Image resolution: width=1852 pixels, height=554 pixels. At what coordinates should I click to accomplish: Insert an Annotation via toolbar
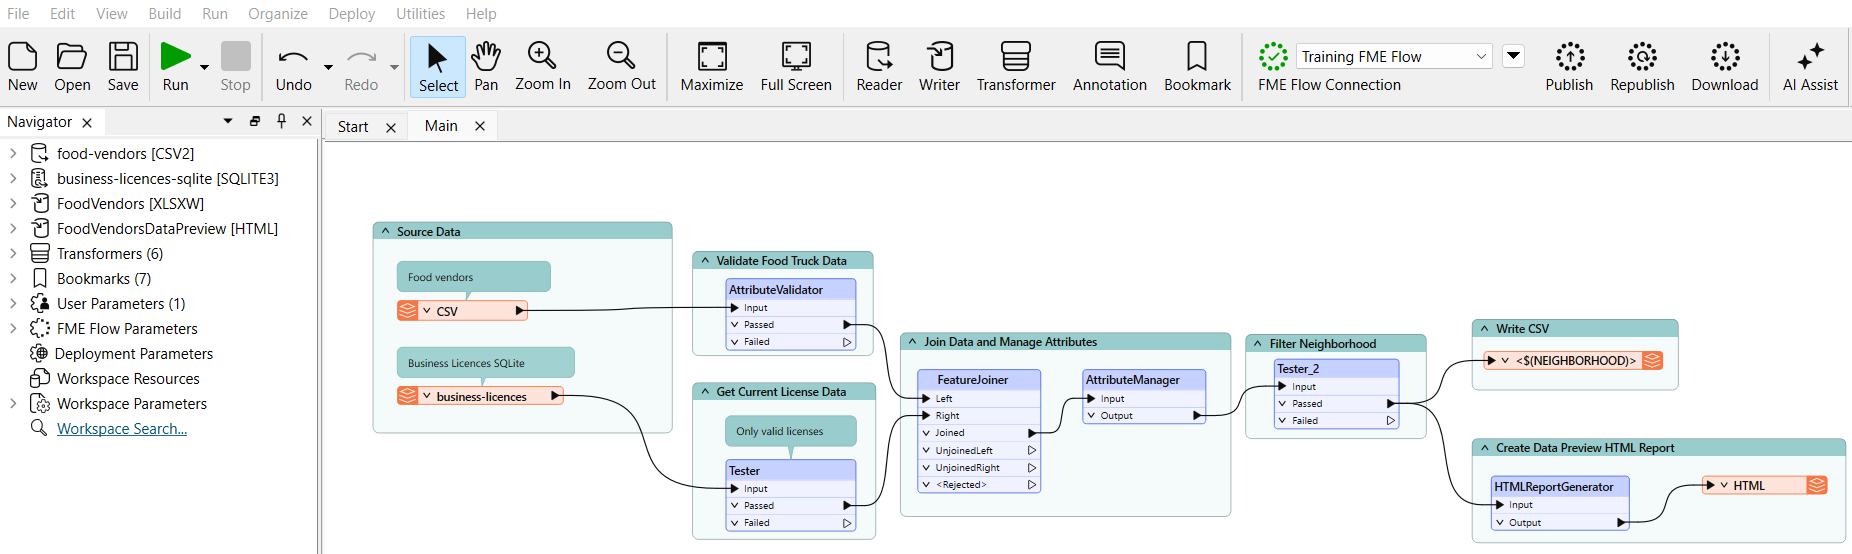pos(1109,66)
